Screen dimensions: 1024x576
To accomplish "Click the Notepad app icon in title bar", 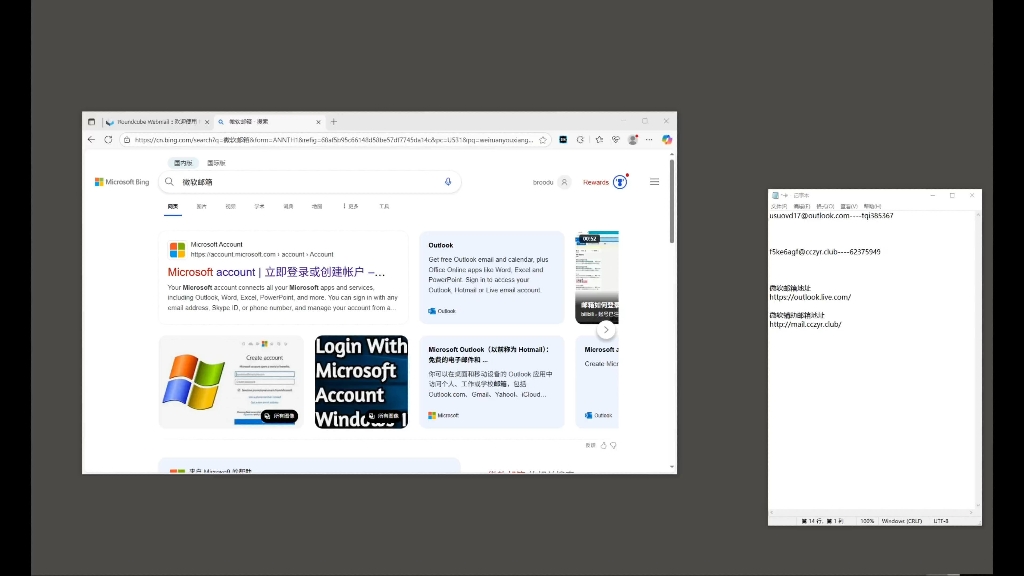I will [775, 195].
